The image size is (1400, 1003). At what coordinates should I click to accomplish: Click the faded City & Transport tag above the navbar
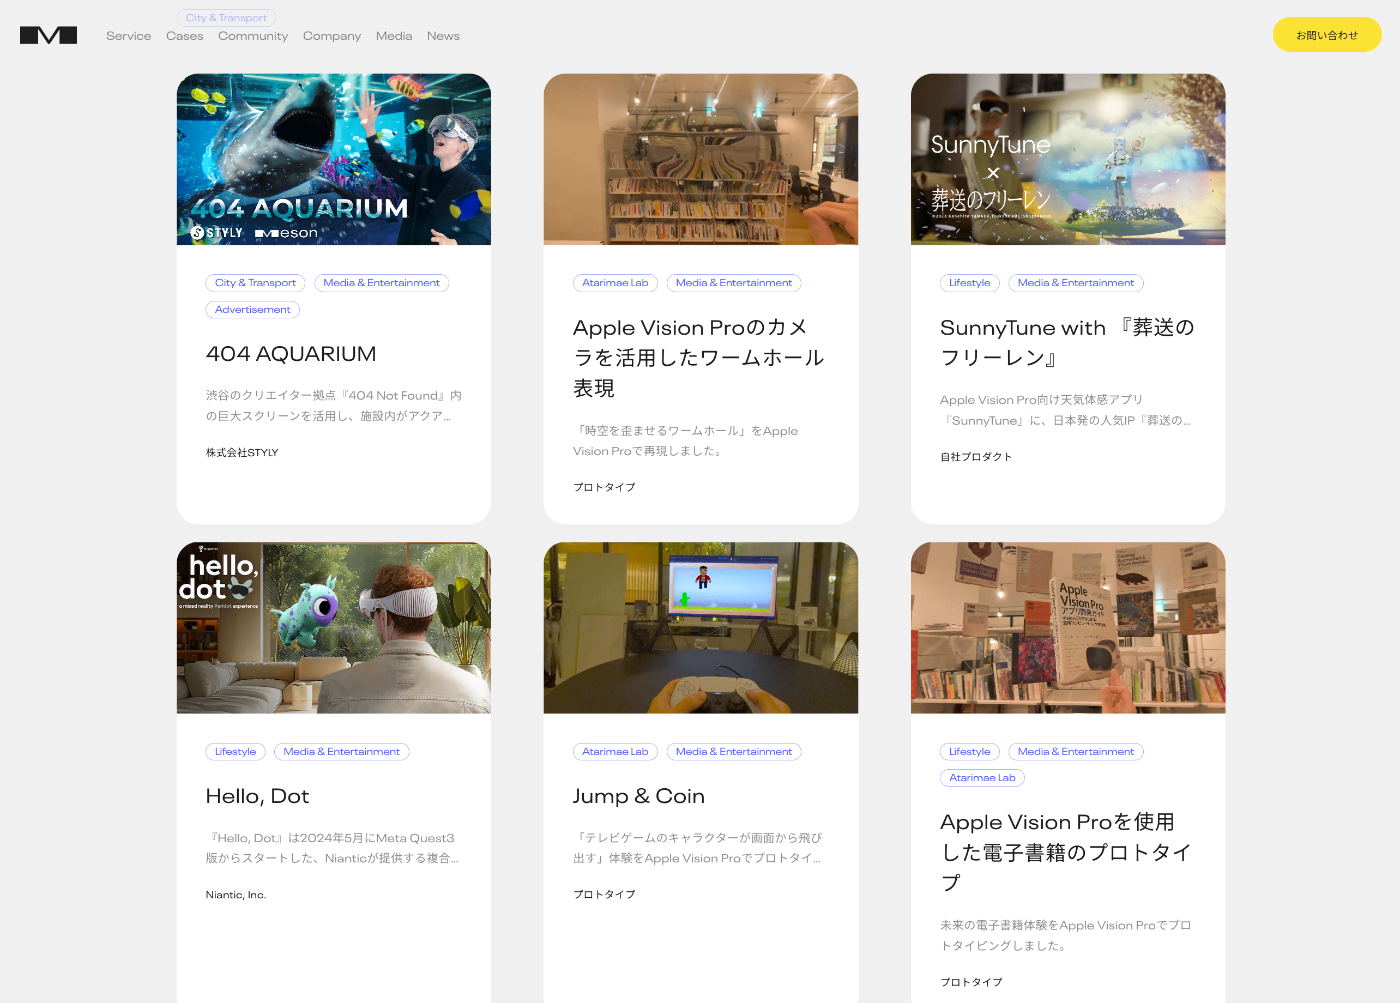pos(226,18)
